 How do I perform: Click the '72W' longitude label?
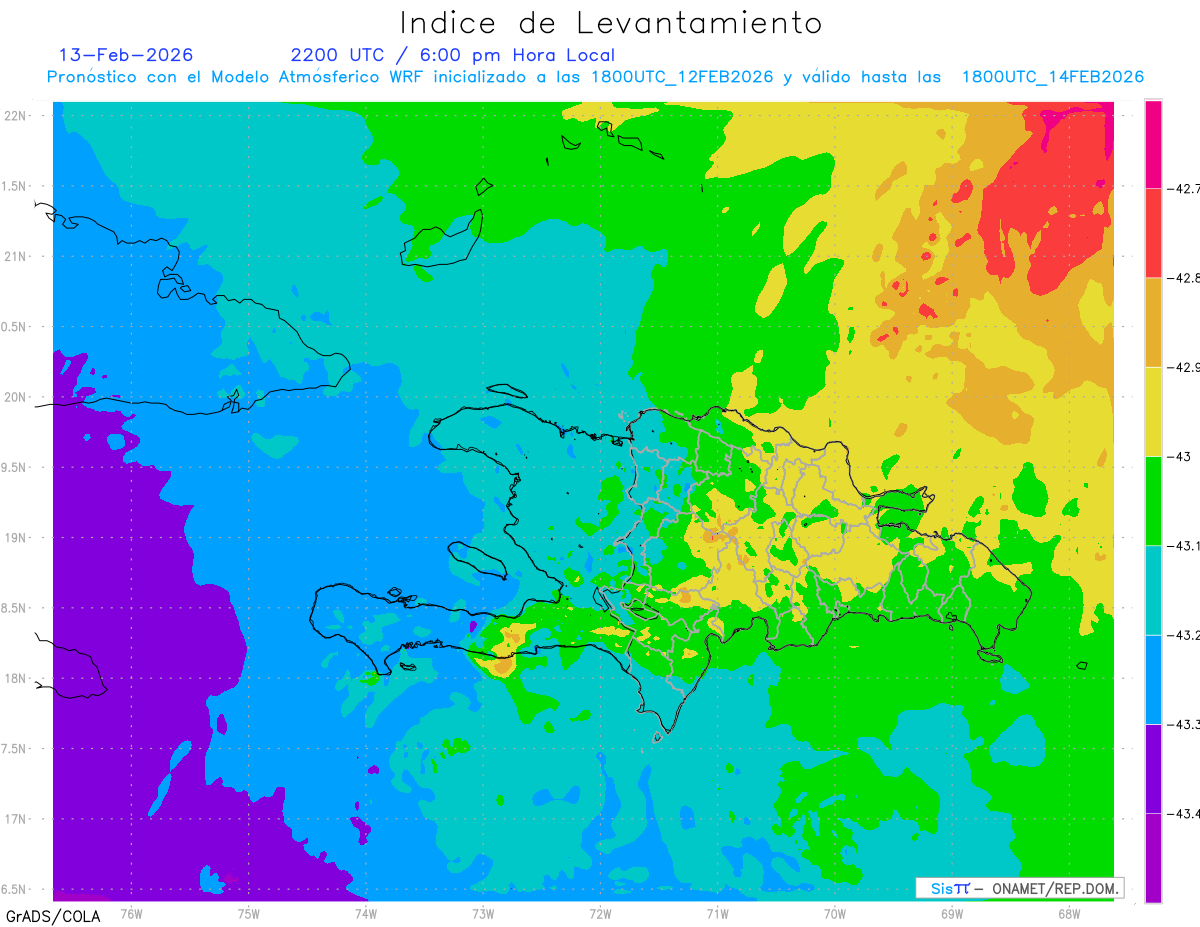tap(600, 914)
